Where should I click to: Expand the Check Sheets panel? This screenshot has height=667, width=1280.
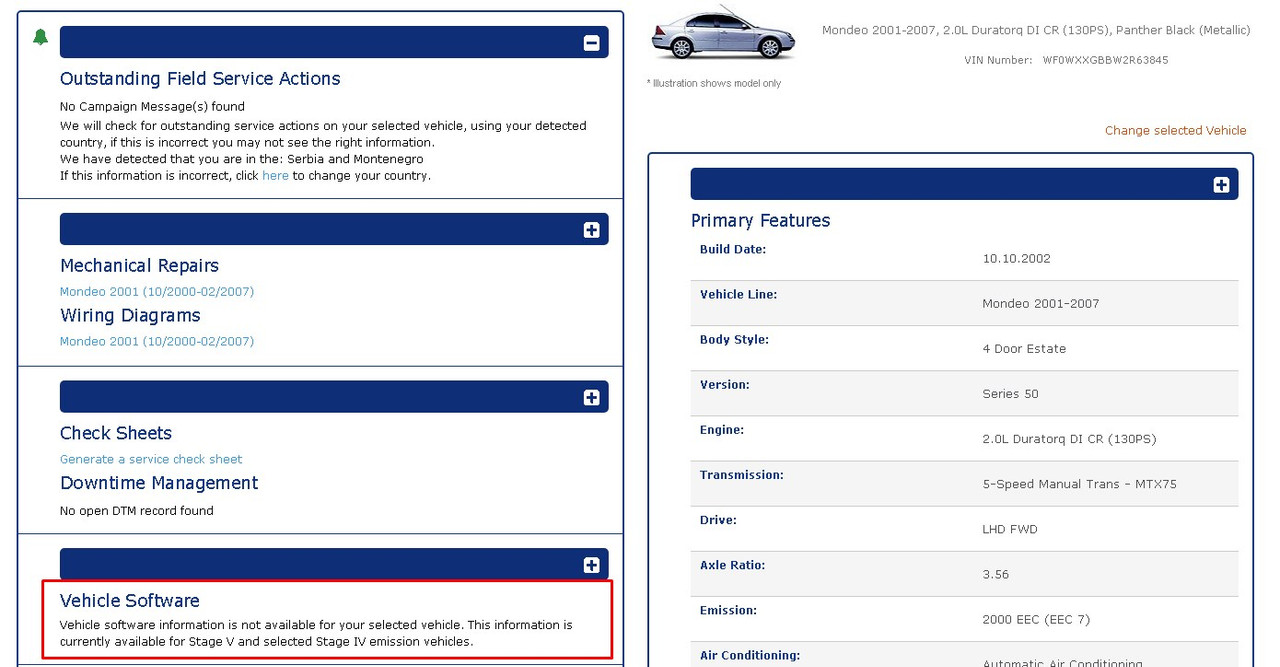591,397
